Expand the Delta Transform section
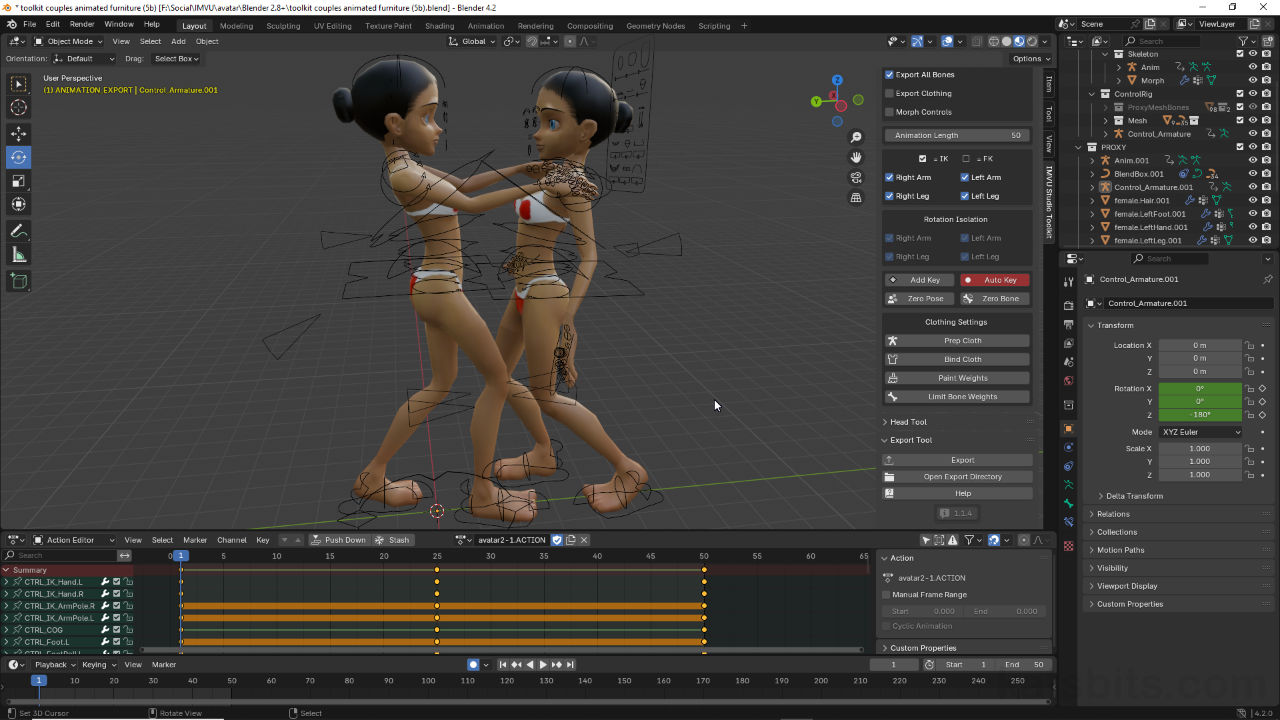 click(1134, 496)
